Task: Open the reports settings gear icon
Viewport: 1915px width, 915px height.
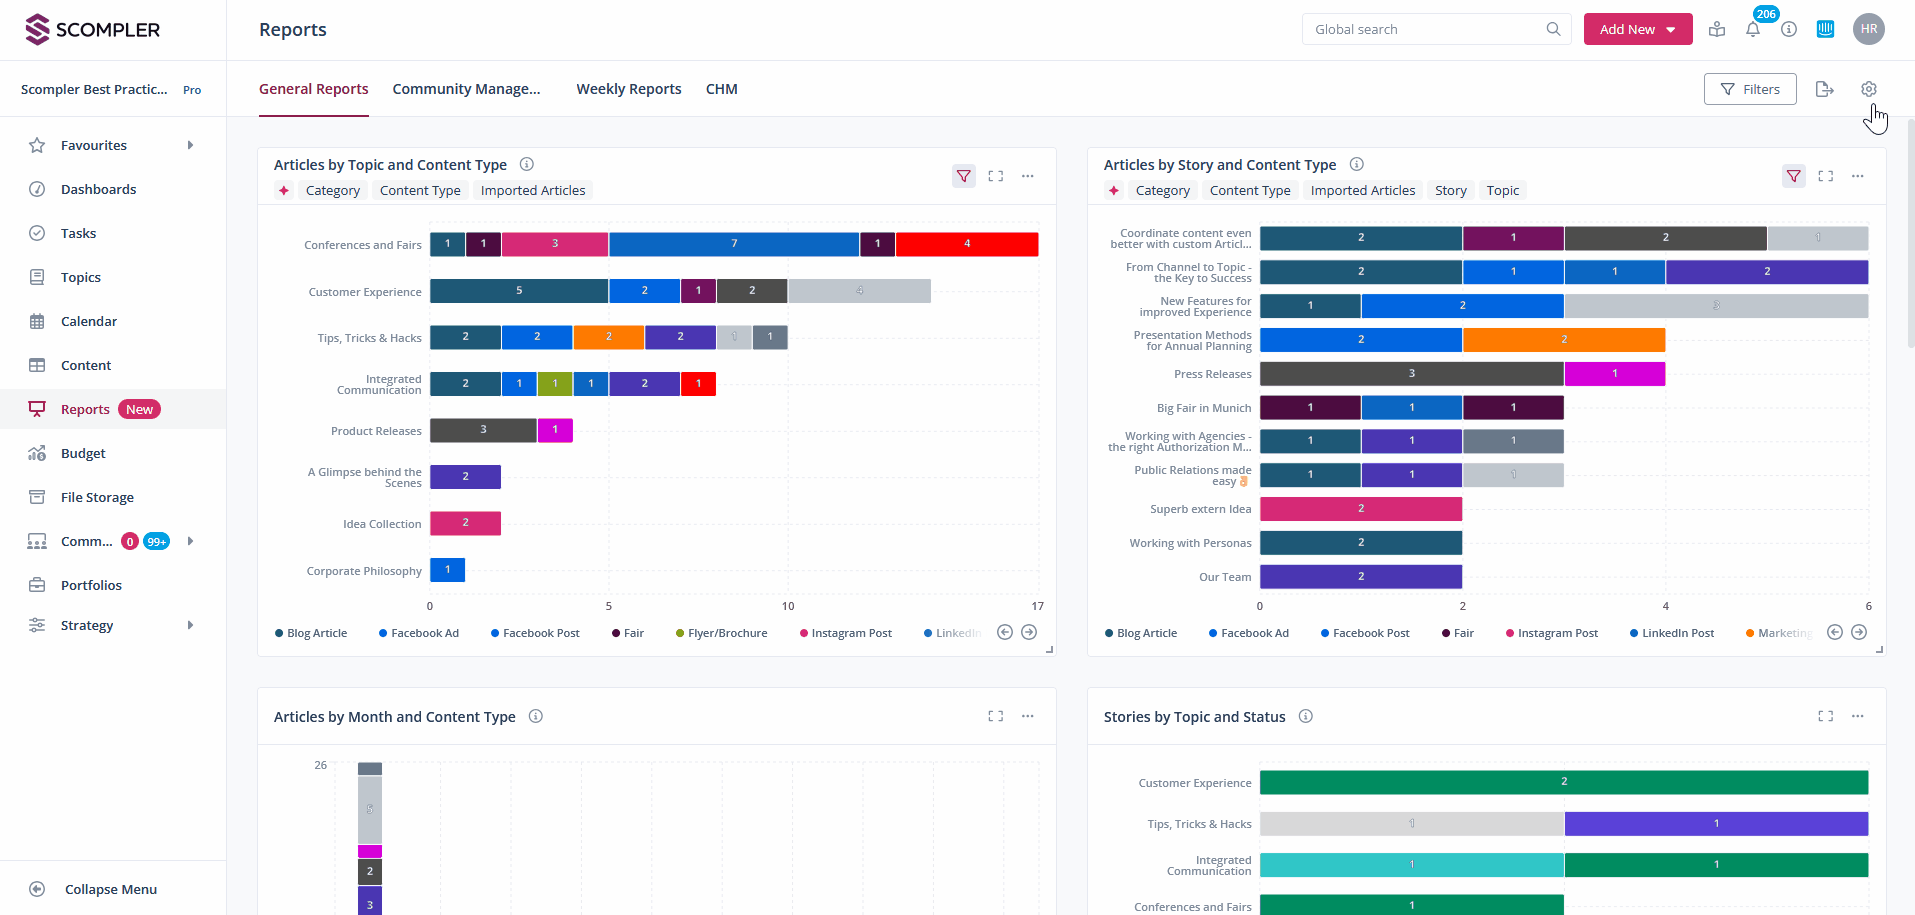Action: click(x=1868, y=89)
